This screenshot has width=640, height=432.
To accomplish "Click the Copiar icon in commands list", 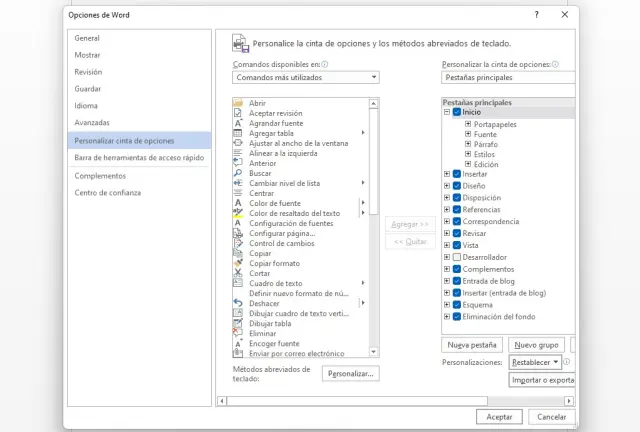I will coord(238,253).
